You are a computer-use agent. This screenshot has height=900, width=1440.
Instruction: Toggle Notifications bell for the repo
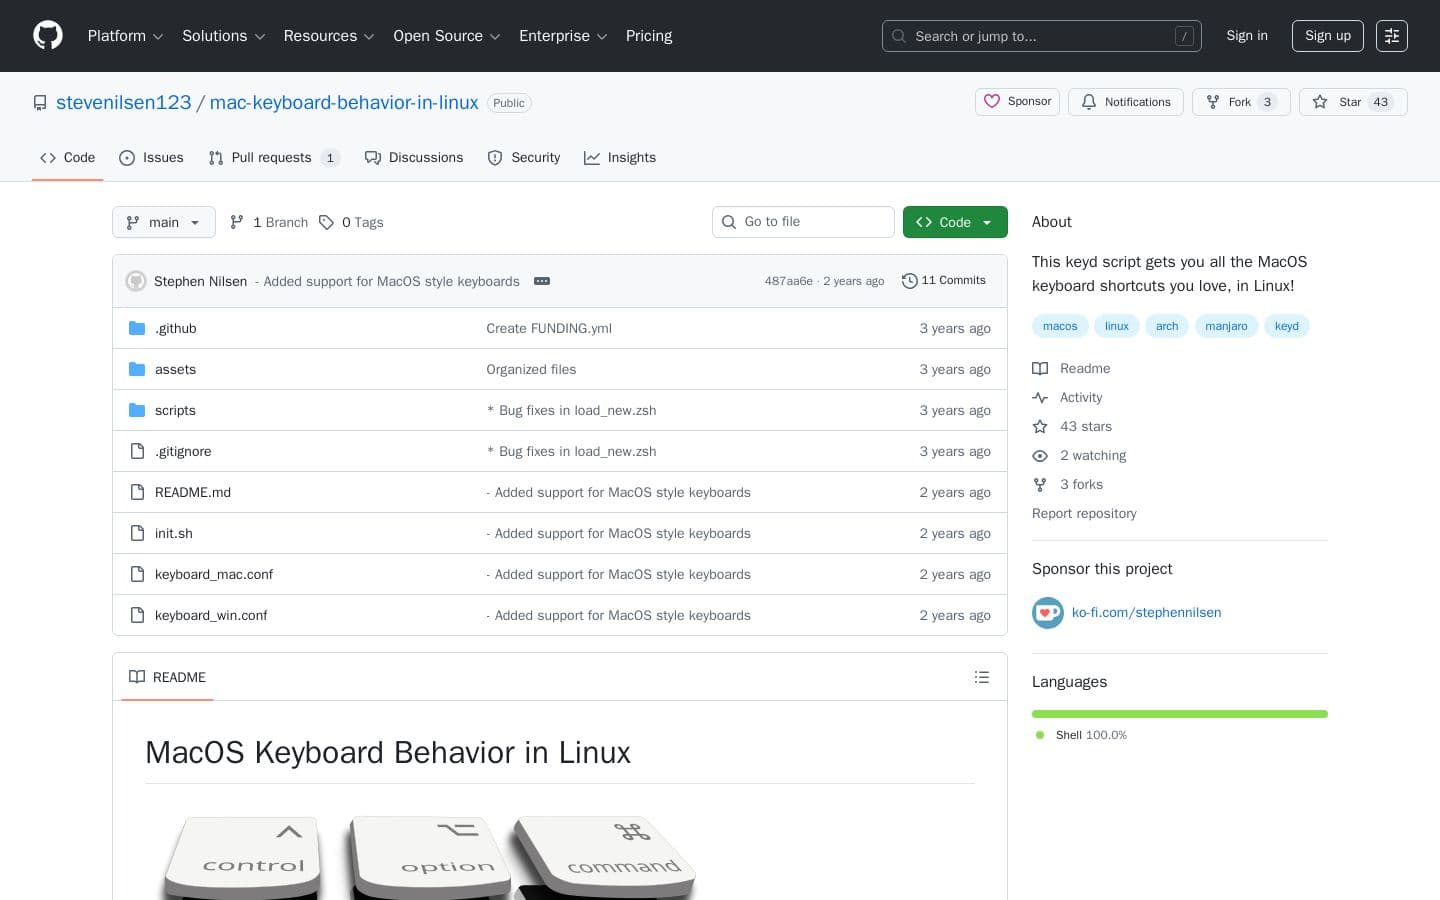1126,102
